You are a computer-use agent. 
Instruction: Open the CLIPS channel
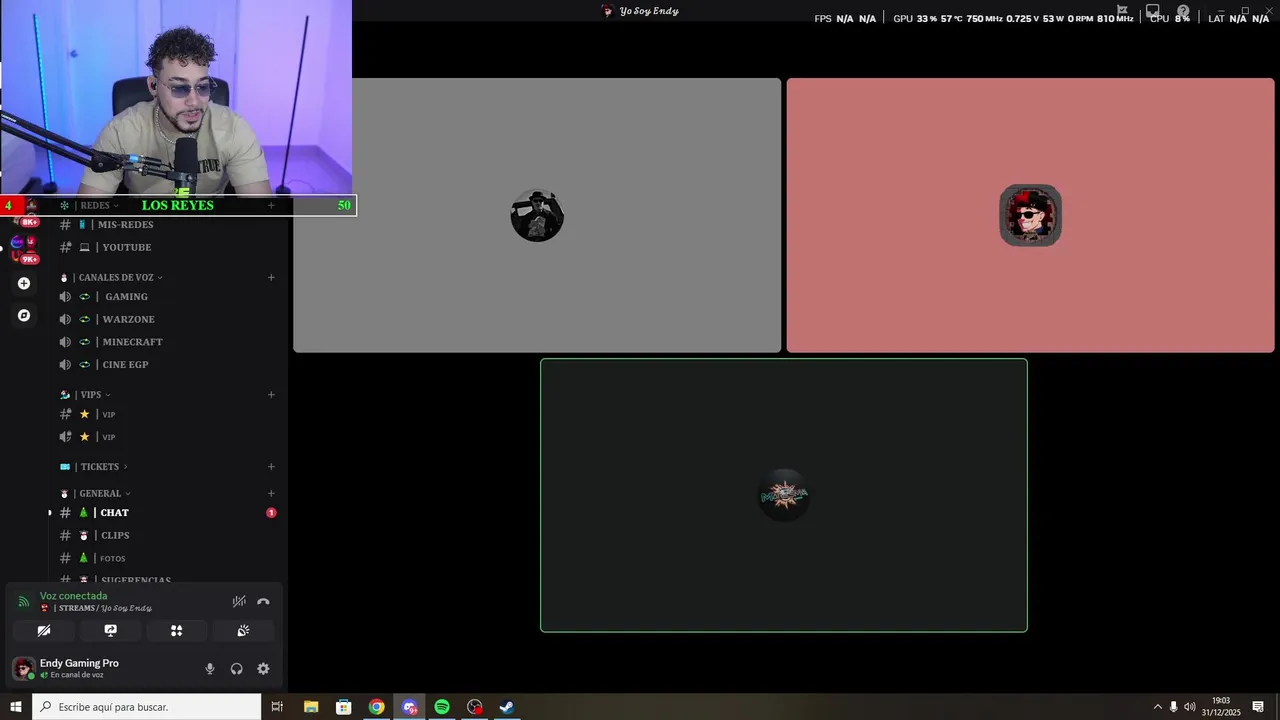coord(168,535)
